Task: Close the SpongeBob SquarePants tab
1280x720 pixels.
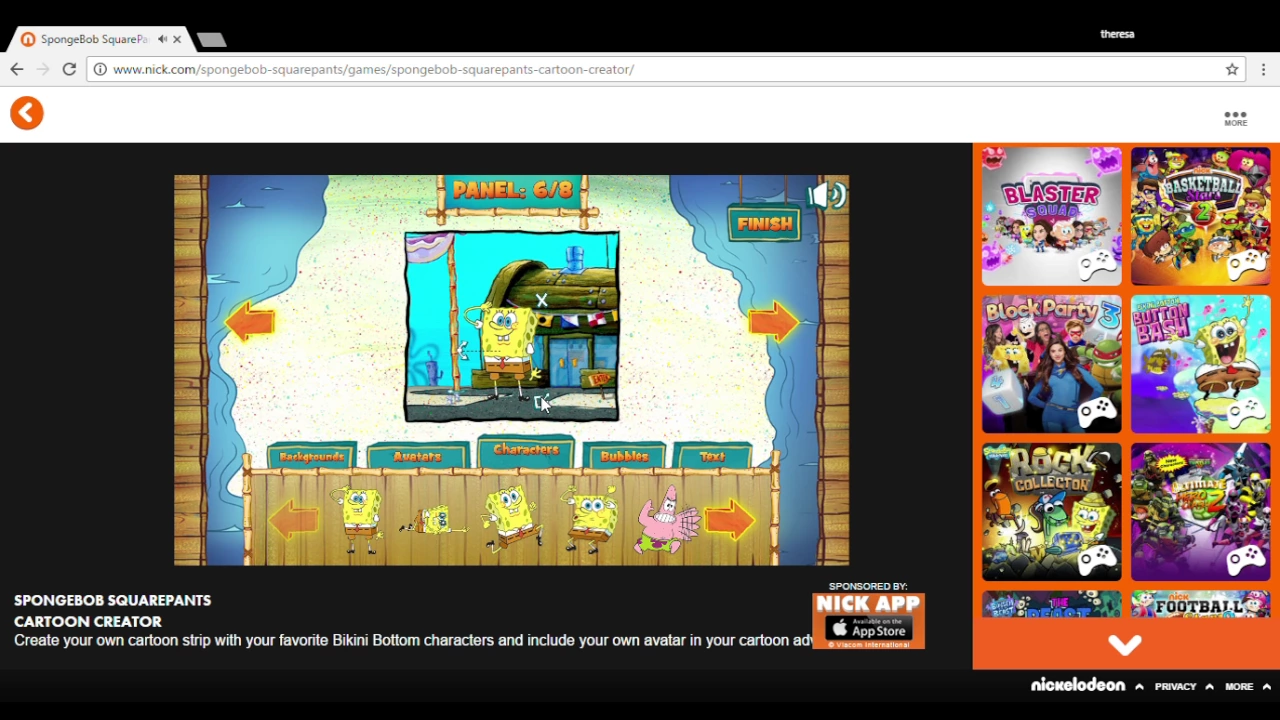Action: (177, 39)
